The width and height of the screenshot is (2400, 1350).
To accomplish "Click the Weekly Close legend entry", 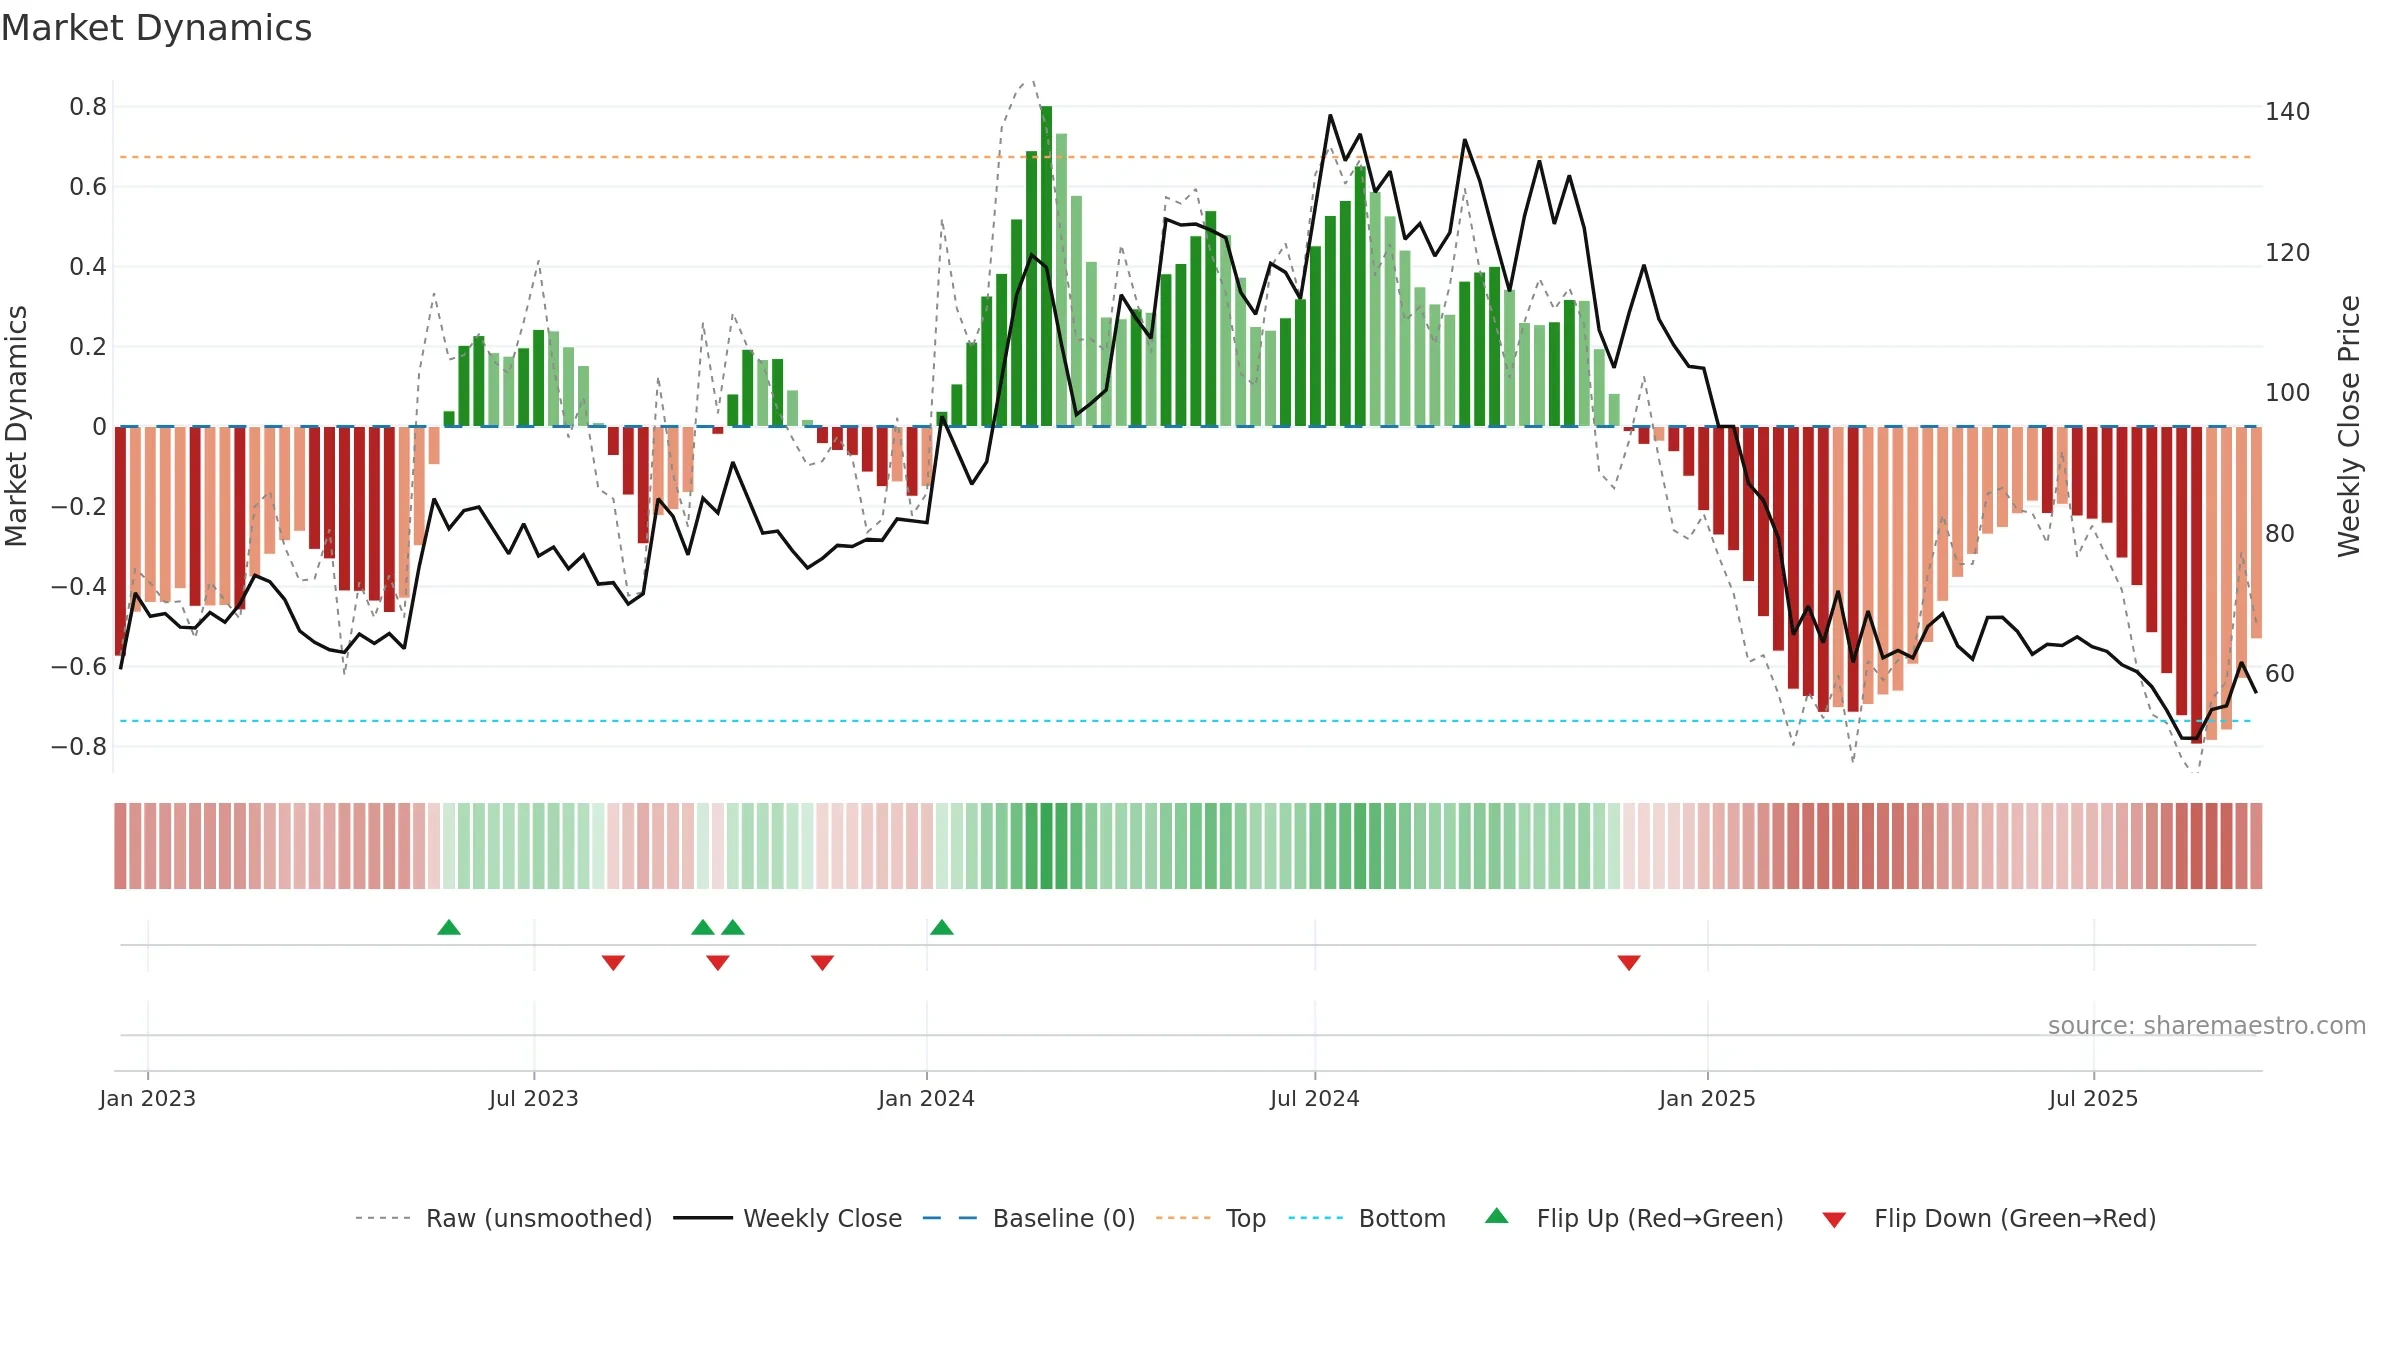I will [788, 1218].
